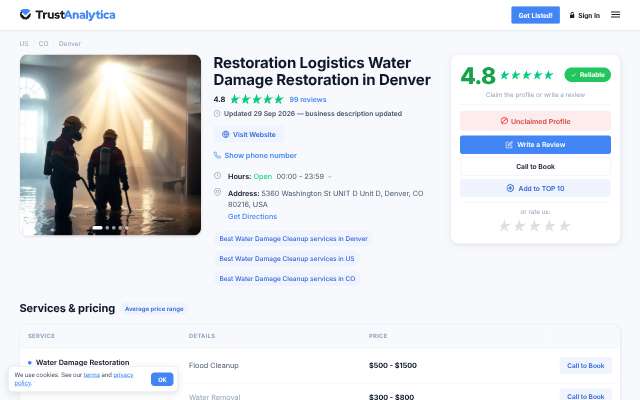Click the Get Listed! button
This screenshot has width=640, height=400.
536,15
